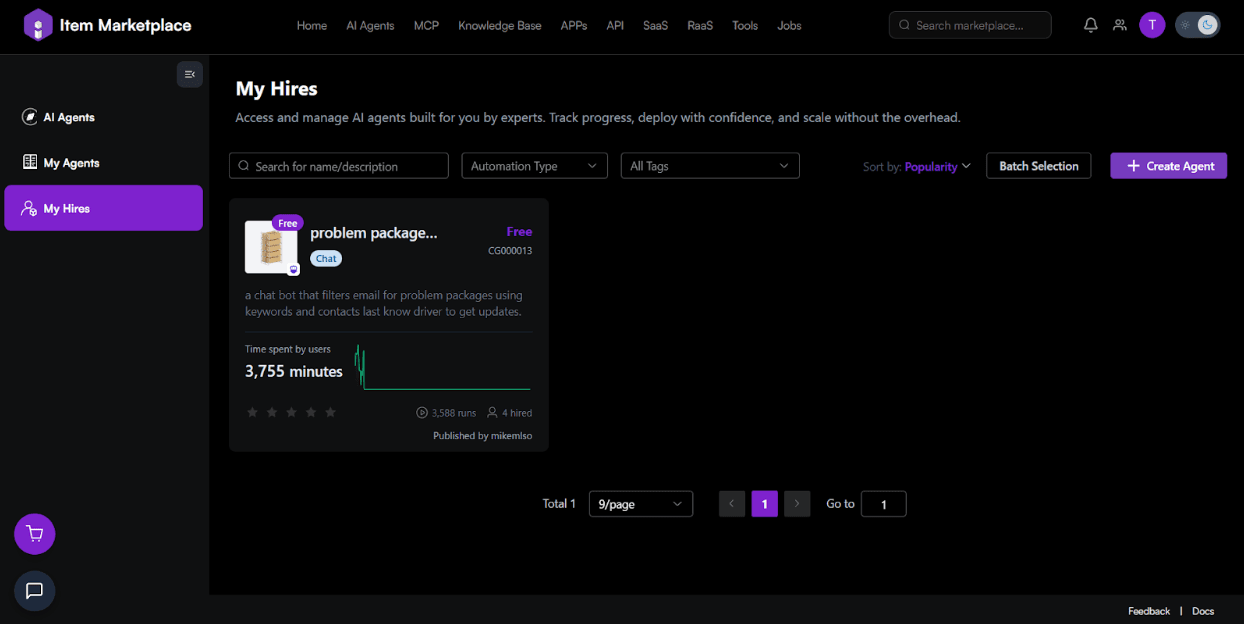Click the Item Marketplace logo icon
1244x624 pixels.
pyautogui.click(x=38, y=25)
